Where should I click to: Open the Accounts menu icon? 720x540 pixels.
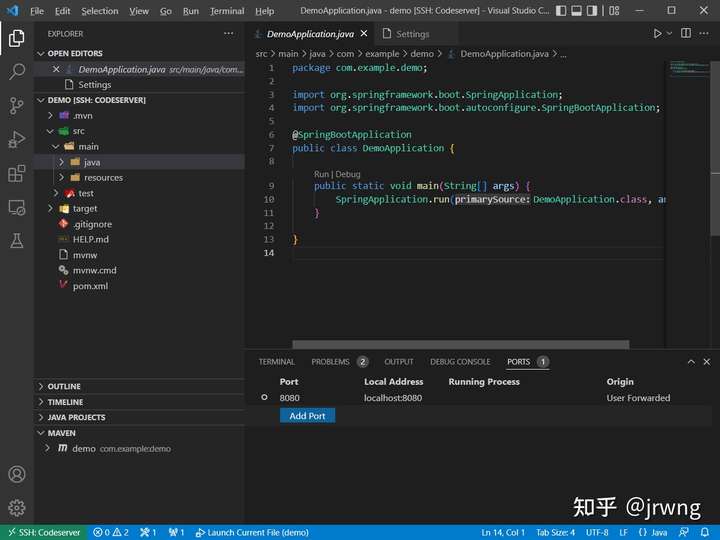(x=17, y=474)
